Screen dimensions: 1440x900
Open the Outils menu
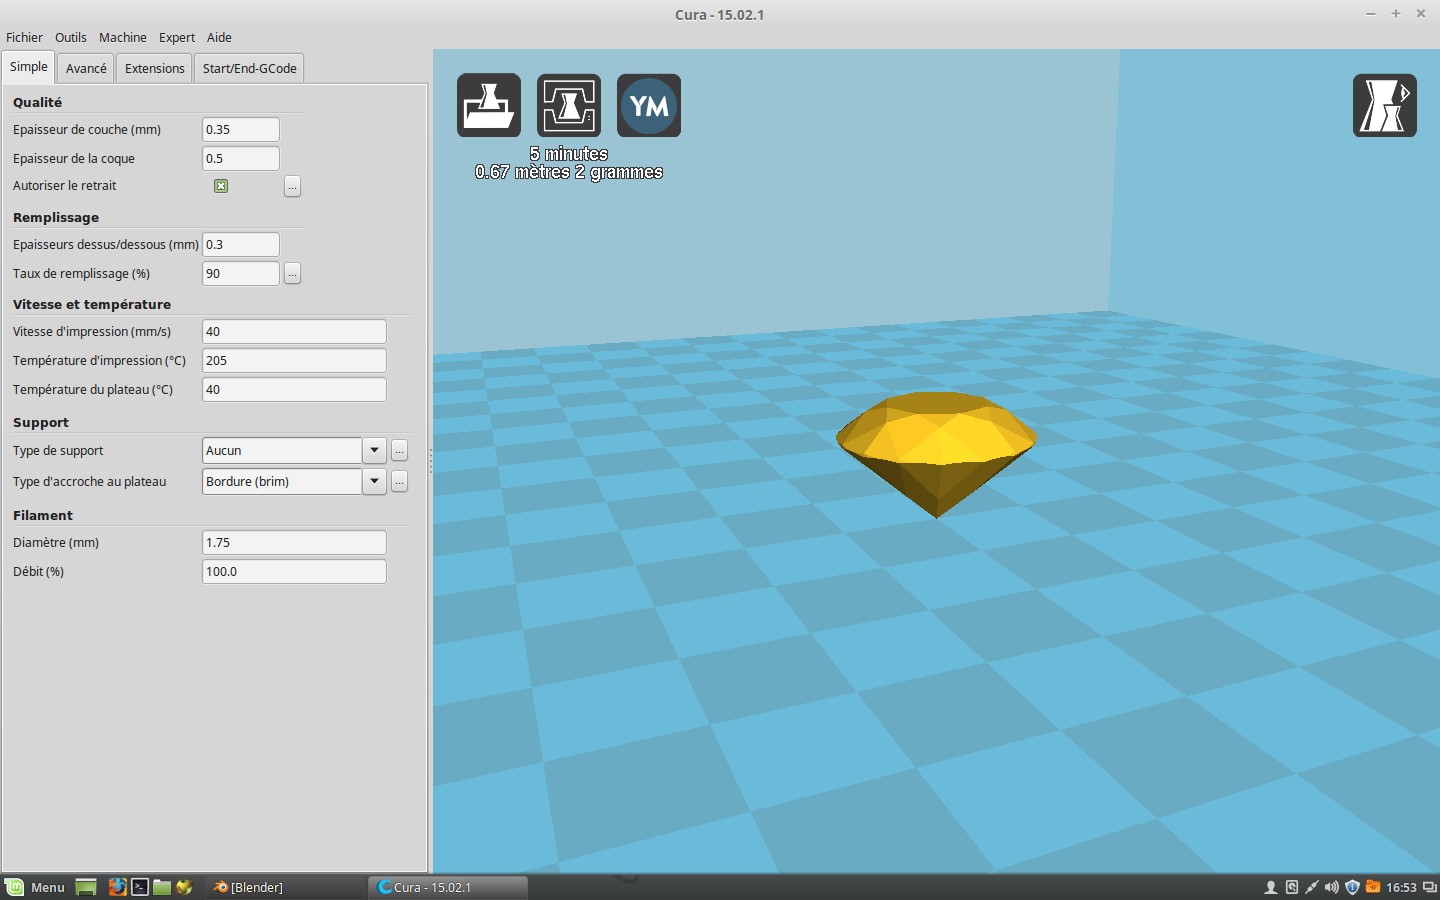[71, 37]
